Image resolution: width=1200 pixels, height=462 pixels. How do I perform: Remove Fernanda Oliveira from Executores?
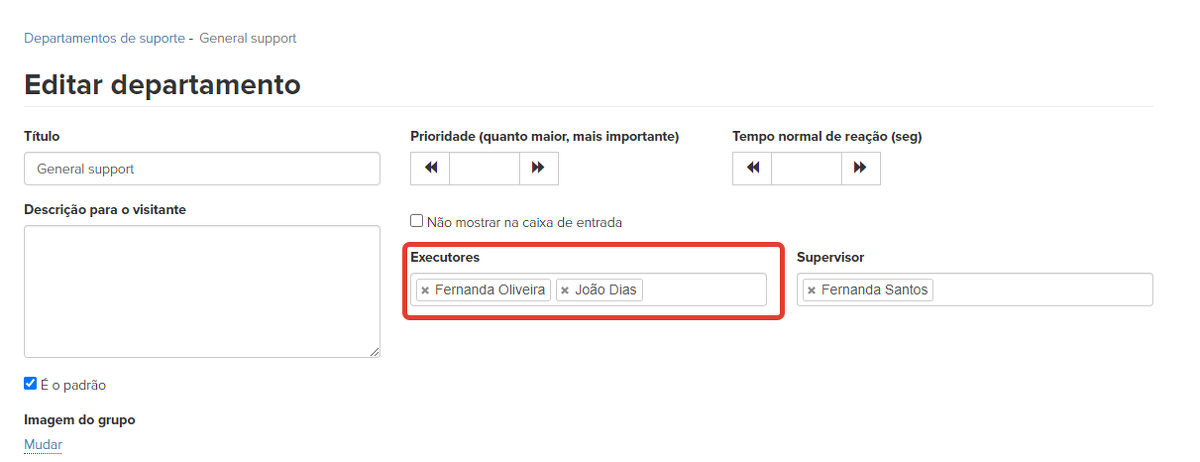click(x=425, y=290)
